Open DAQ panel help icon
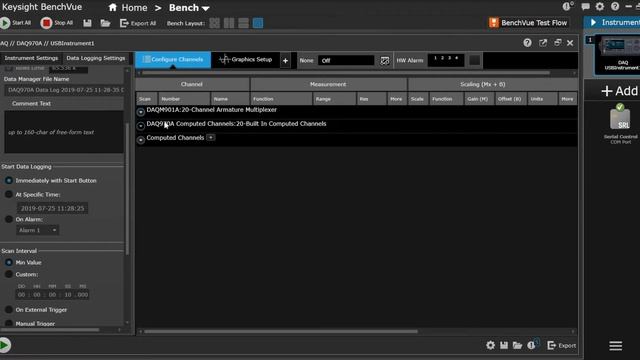Viewport: 640px width, 360px height. pos(527,43)
